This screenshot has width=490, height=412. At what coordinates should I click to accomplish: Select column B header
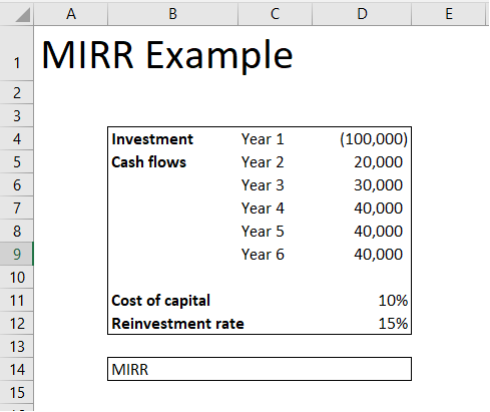point(173,14)
